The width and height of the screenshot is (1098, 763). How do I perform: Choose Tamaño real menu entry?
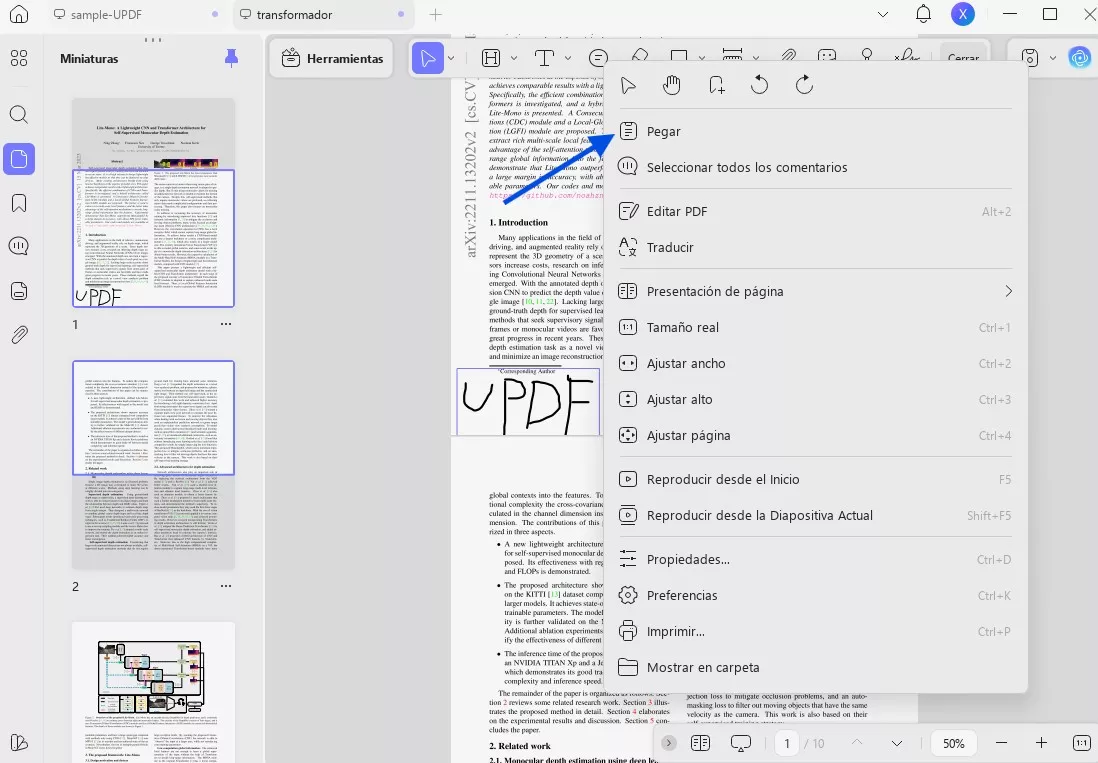pyautogui.click(x=815, y=328)
